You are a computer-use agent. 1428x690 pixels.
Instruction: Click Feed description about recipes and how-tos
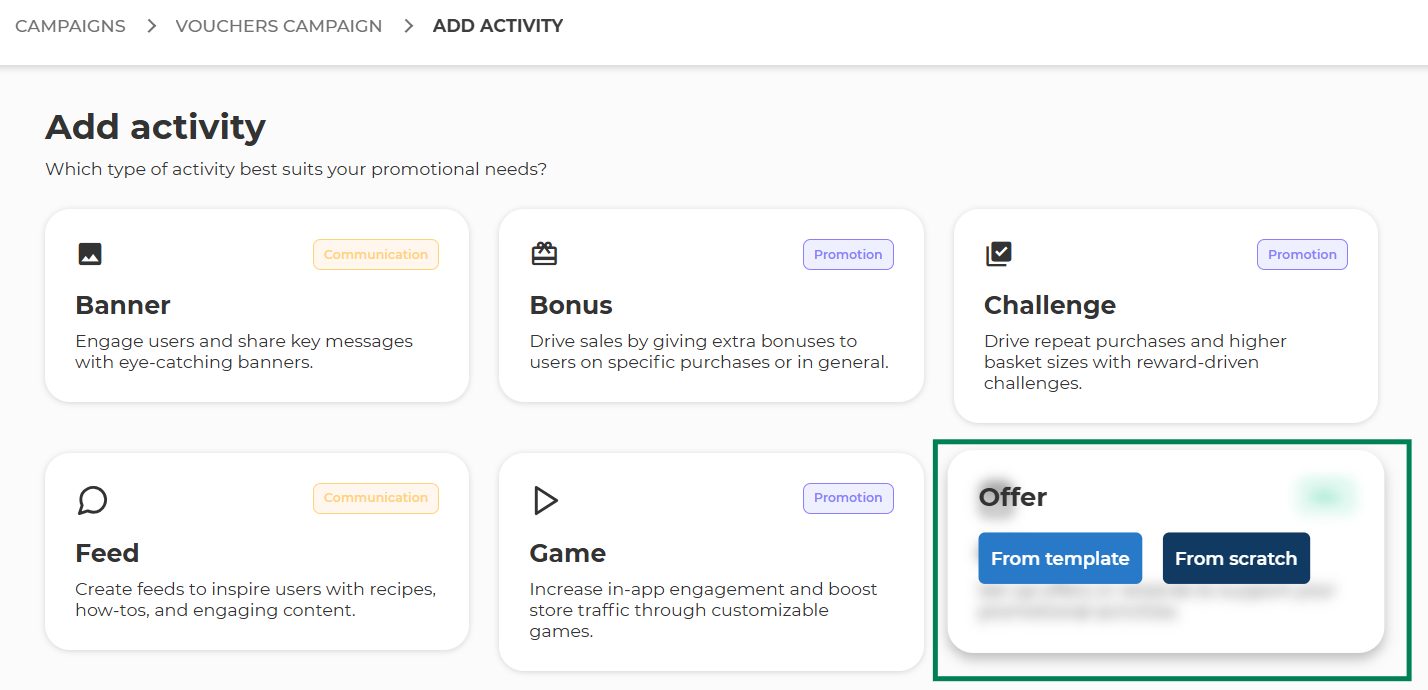(x=255, y=600)
